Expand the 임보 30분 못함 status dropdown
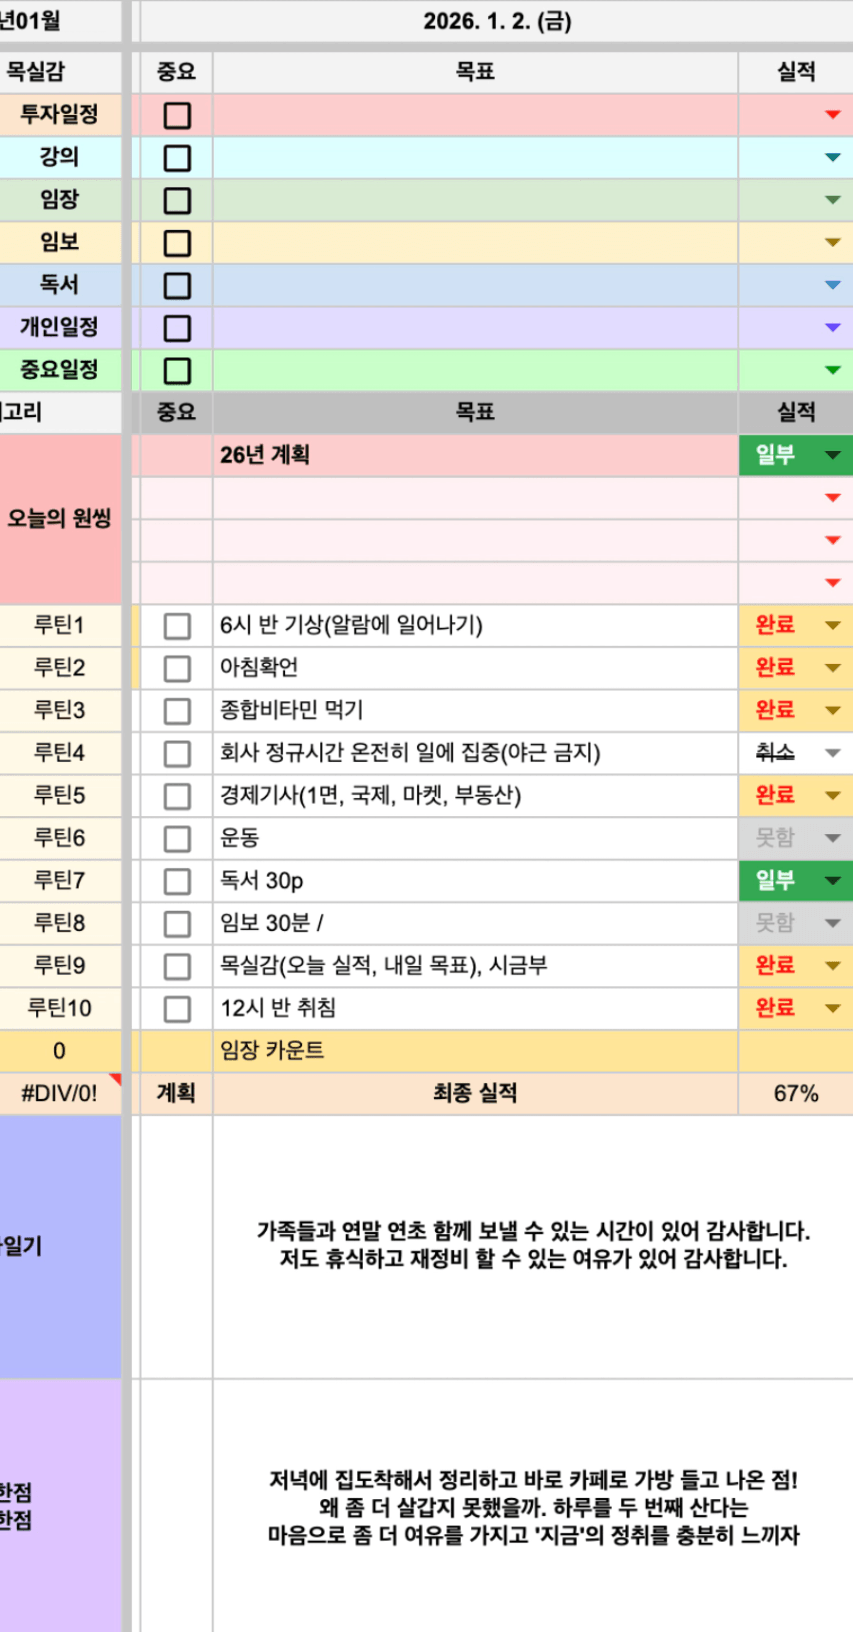This screenshot has height=1632, width=853. (x=832, y=922)
